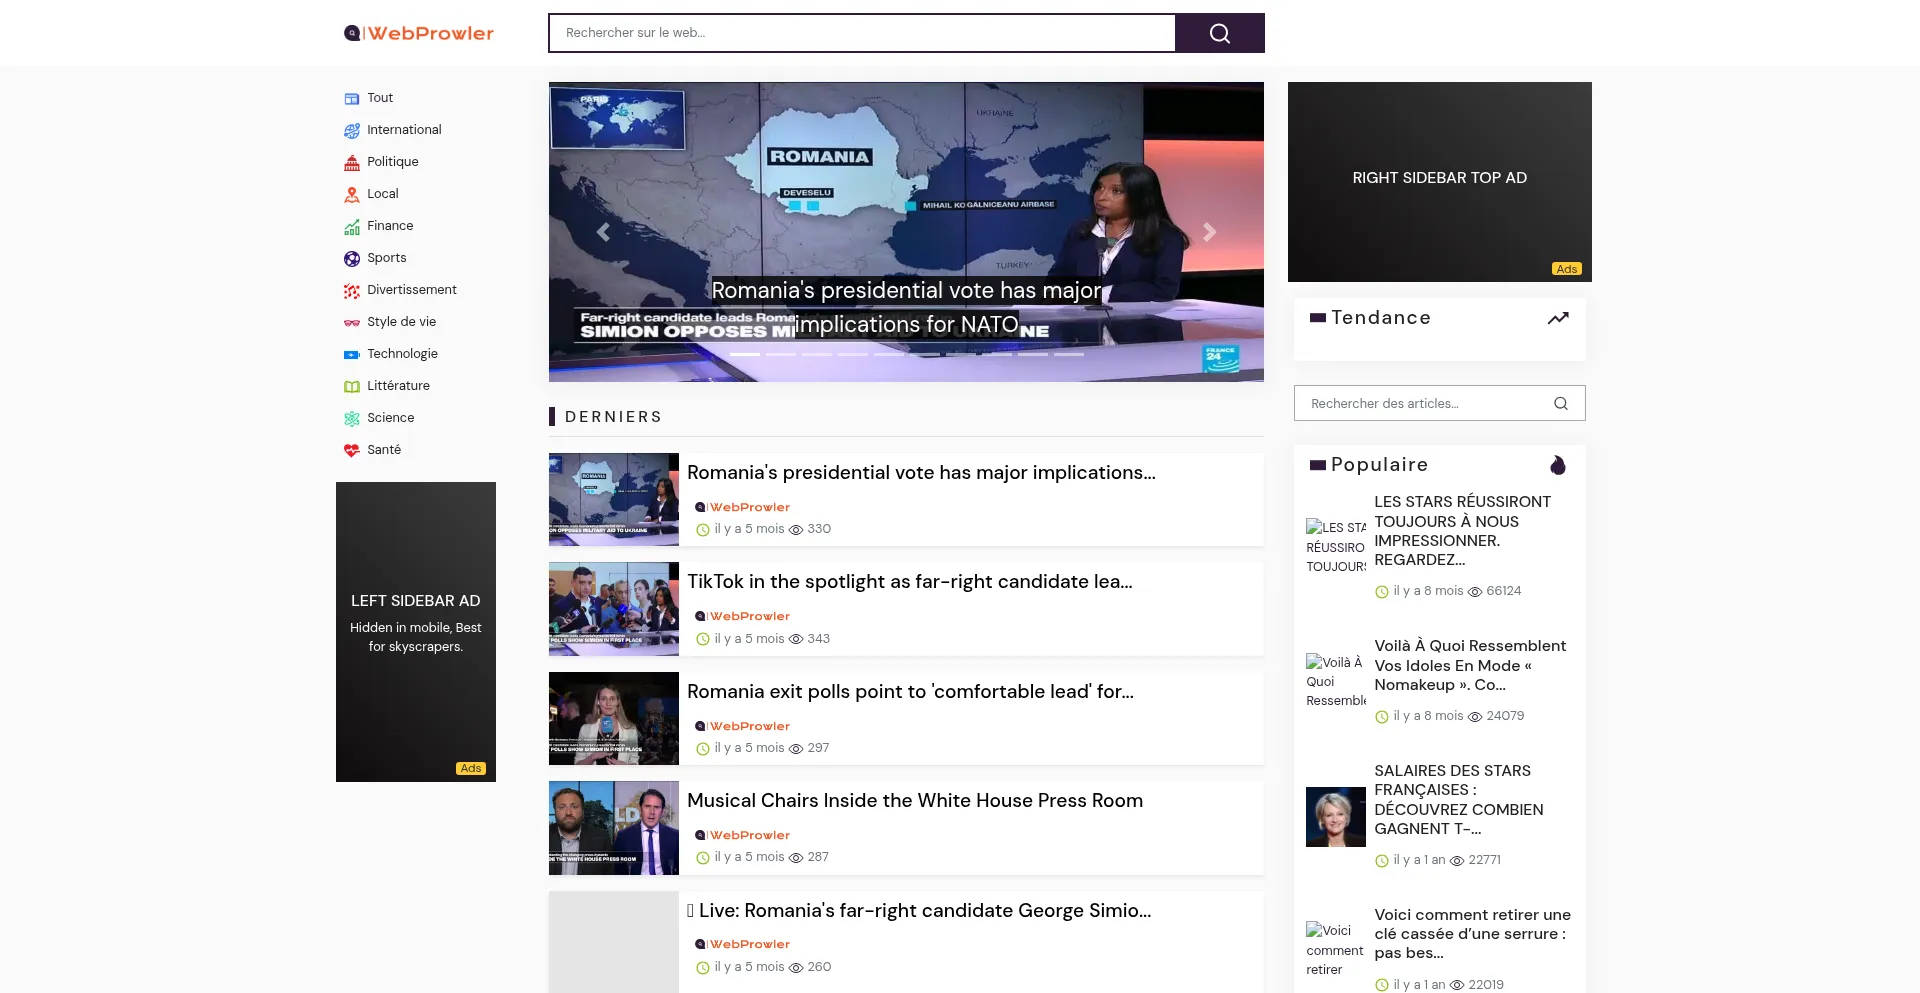Click the Finance chart icon
1920x993 pixels.
[x=352, y=226]
